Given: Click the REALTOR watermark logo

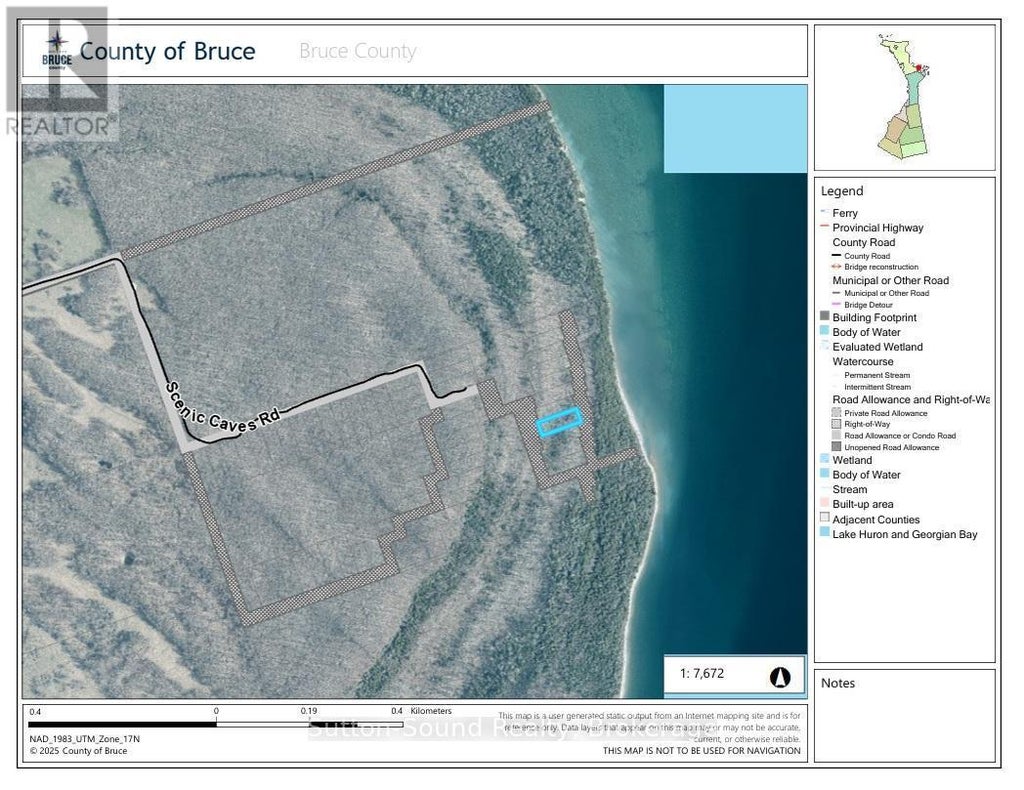Looking at the screenshot, I should click(58, 72).
